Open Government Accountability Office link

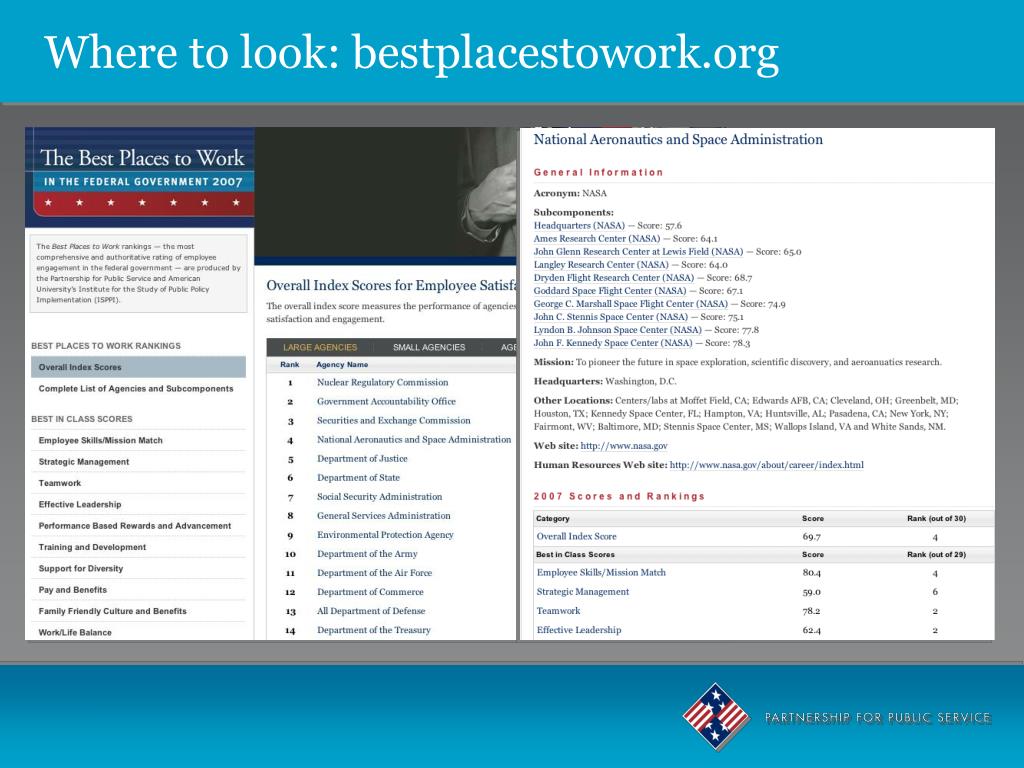pyautogui.click(x=387, y=401)
